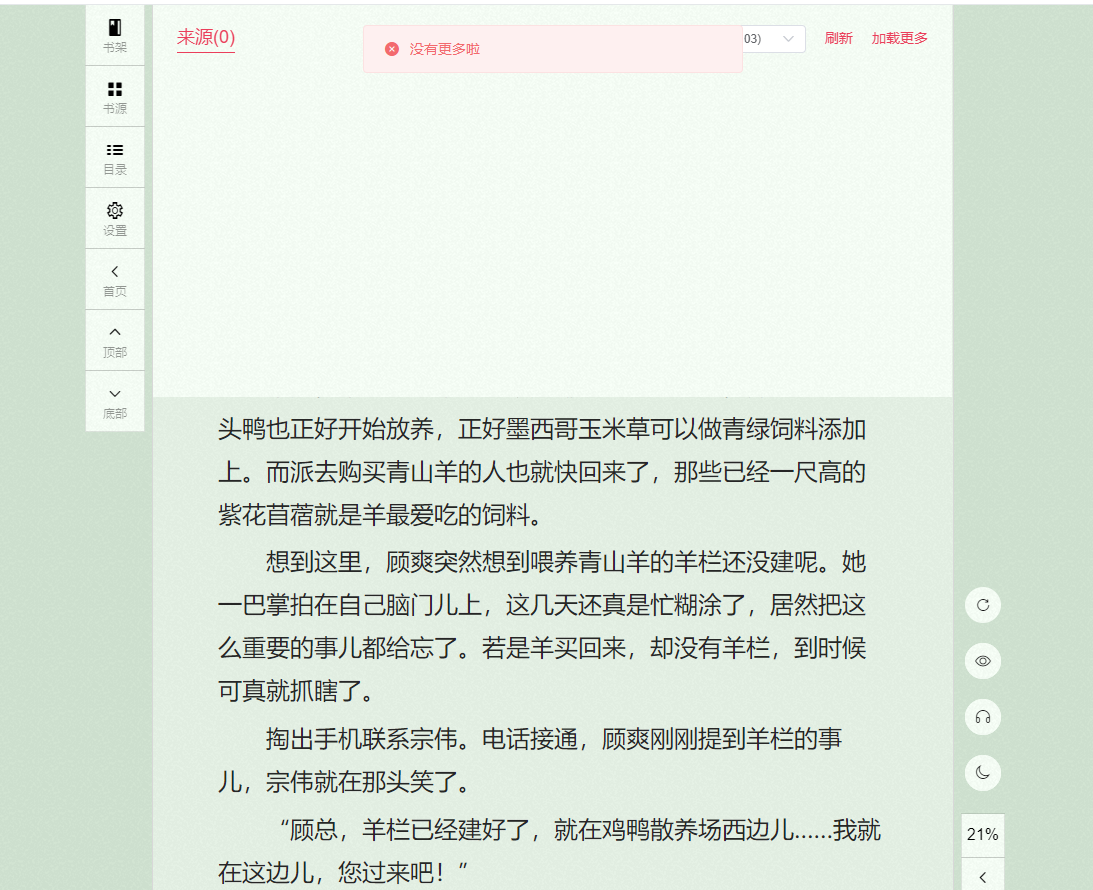This screenshot has width=1093, height=890.
Task: Open the 书源 book source sidebar icon
Action: click(115, 97)
